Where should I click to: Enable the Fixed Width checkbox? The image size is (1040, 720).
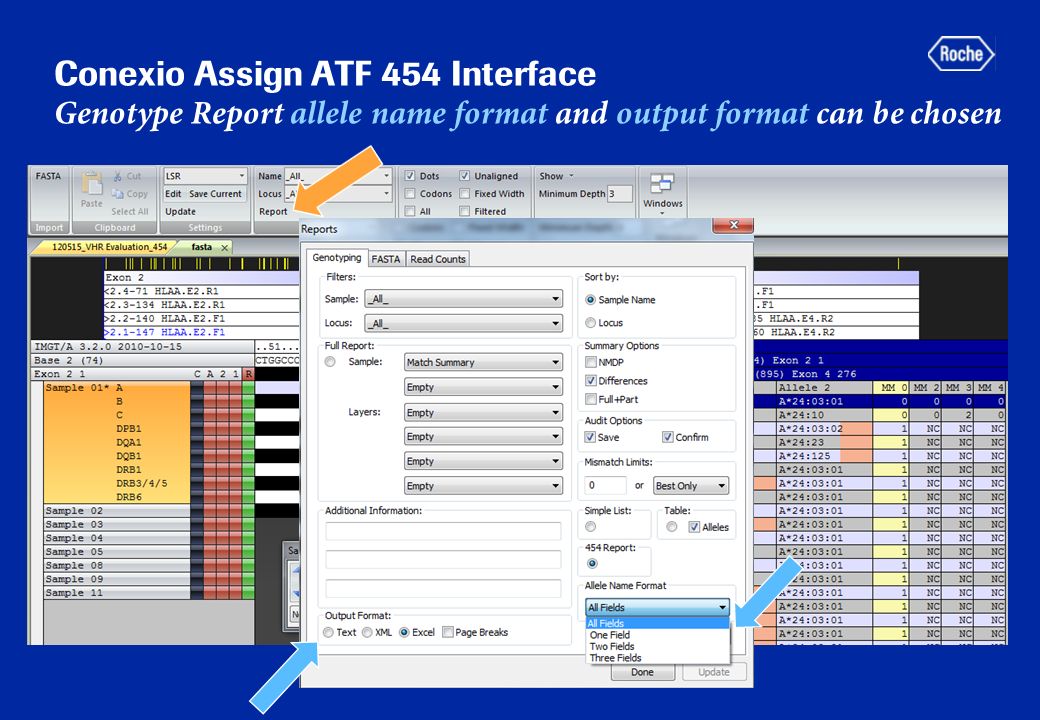[464, 194]
